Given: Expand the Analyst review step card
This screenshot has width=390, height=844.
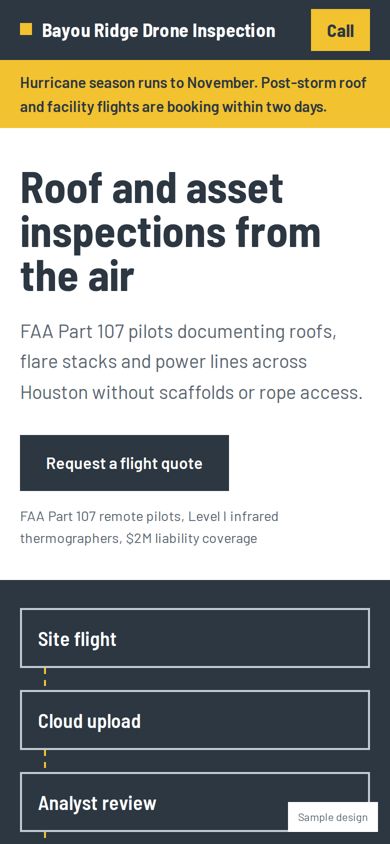Looking at the screenshot, I should pos(195,803).
